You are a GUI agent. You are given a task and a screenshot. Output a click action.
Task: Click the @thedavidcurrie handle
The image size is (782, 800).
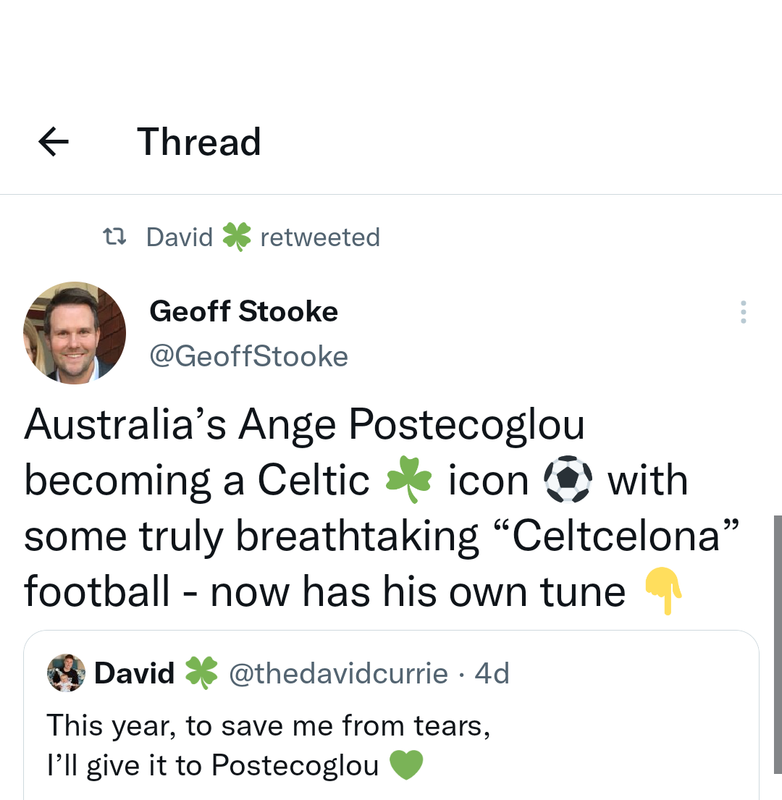coord(338,673)
